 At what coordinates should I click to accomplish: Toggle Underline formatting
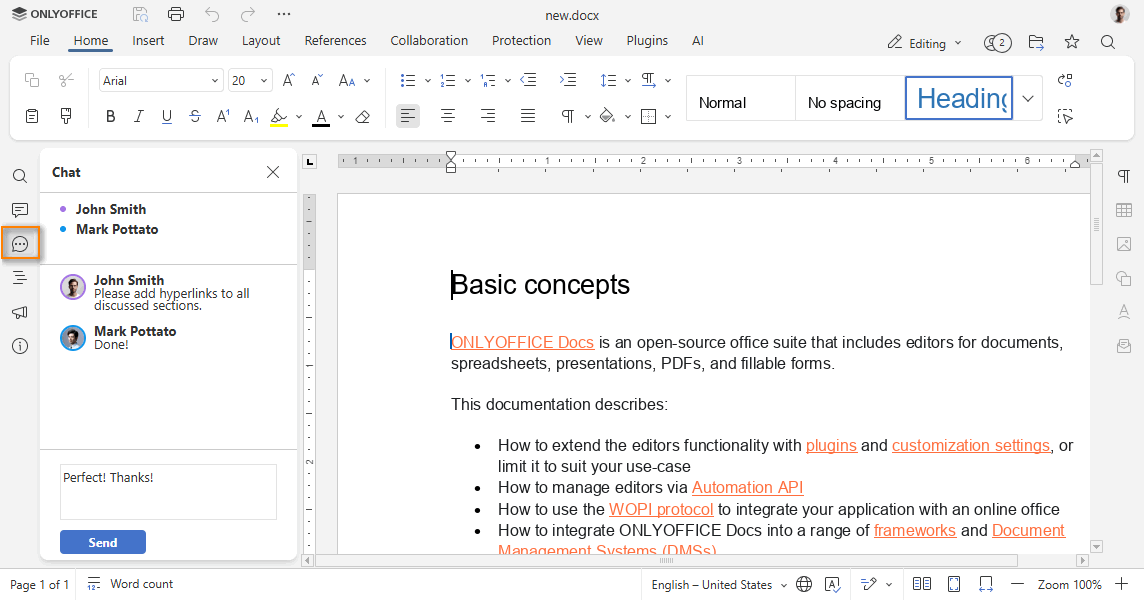tap(167, 116)
